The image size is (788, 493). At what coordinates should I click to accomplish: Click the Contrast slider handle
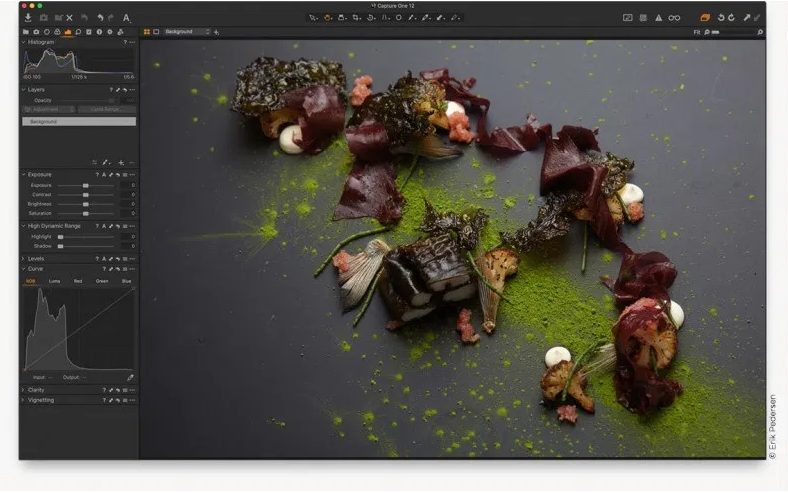pyautogui.click(x=85, y=194)
